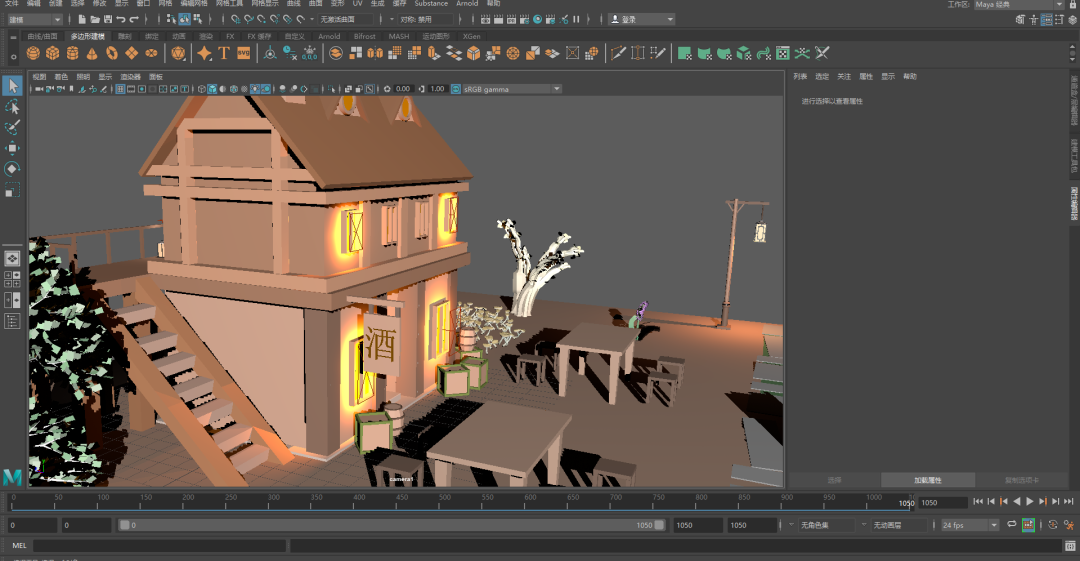Open the 对称: 禁用 symmetry dropdown
Viewport: 1080px width, 561px height.
point(426,19)
